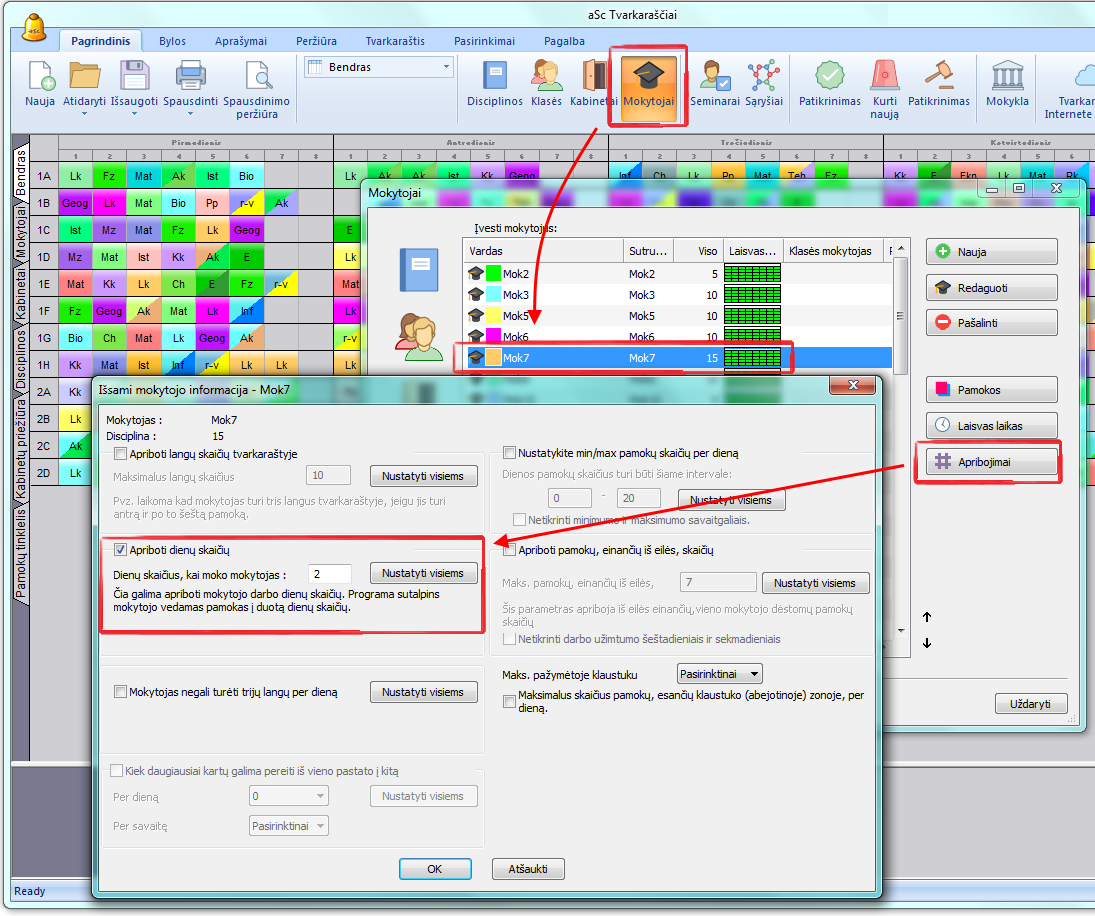The width and height of the screenshot is (1095, 916).
Task: Open the Klasės icon in ribbon
Action: pos(546,78)
